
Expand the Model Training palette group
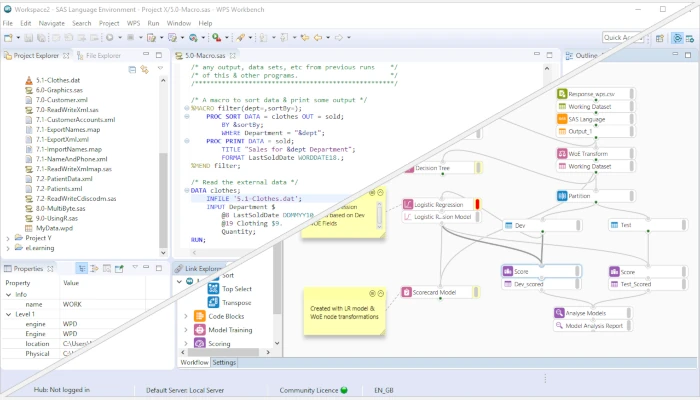pyautogui.click(x=186, y=330)
